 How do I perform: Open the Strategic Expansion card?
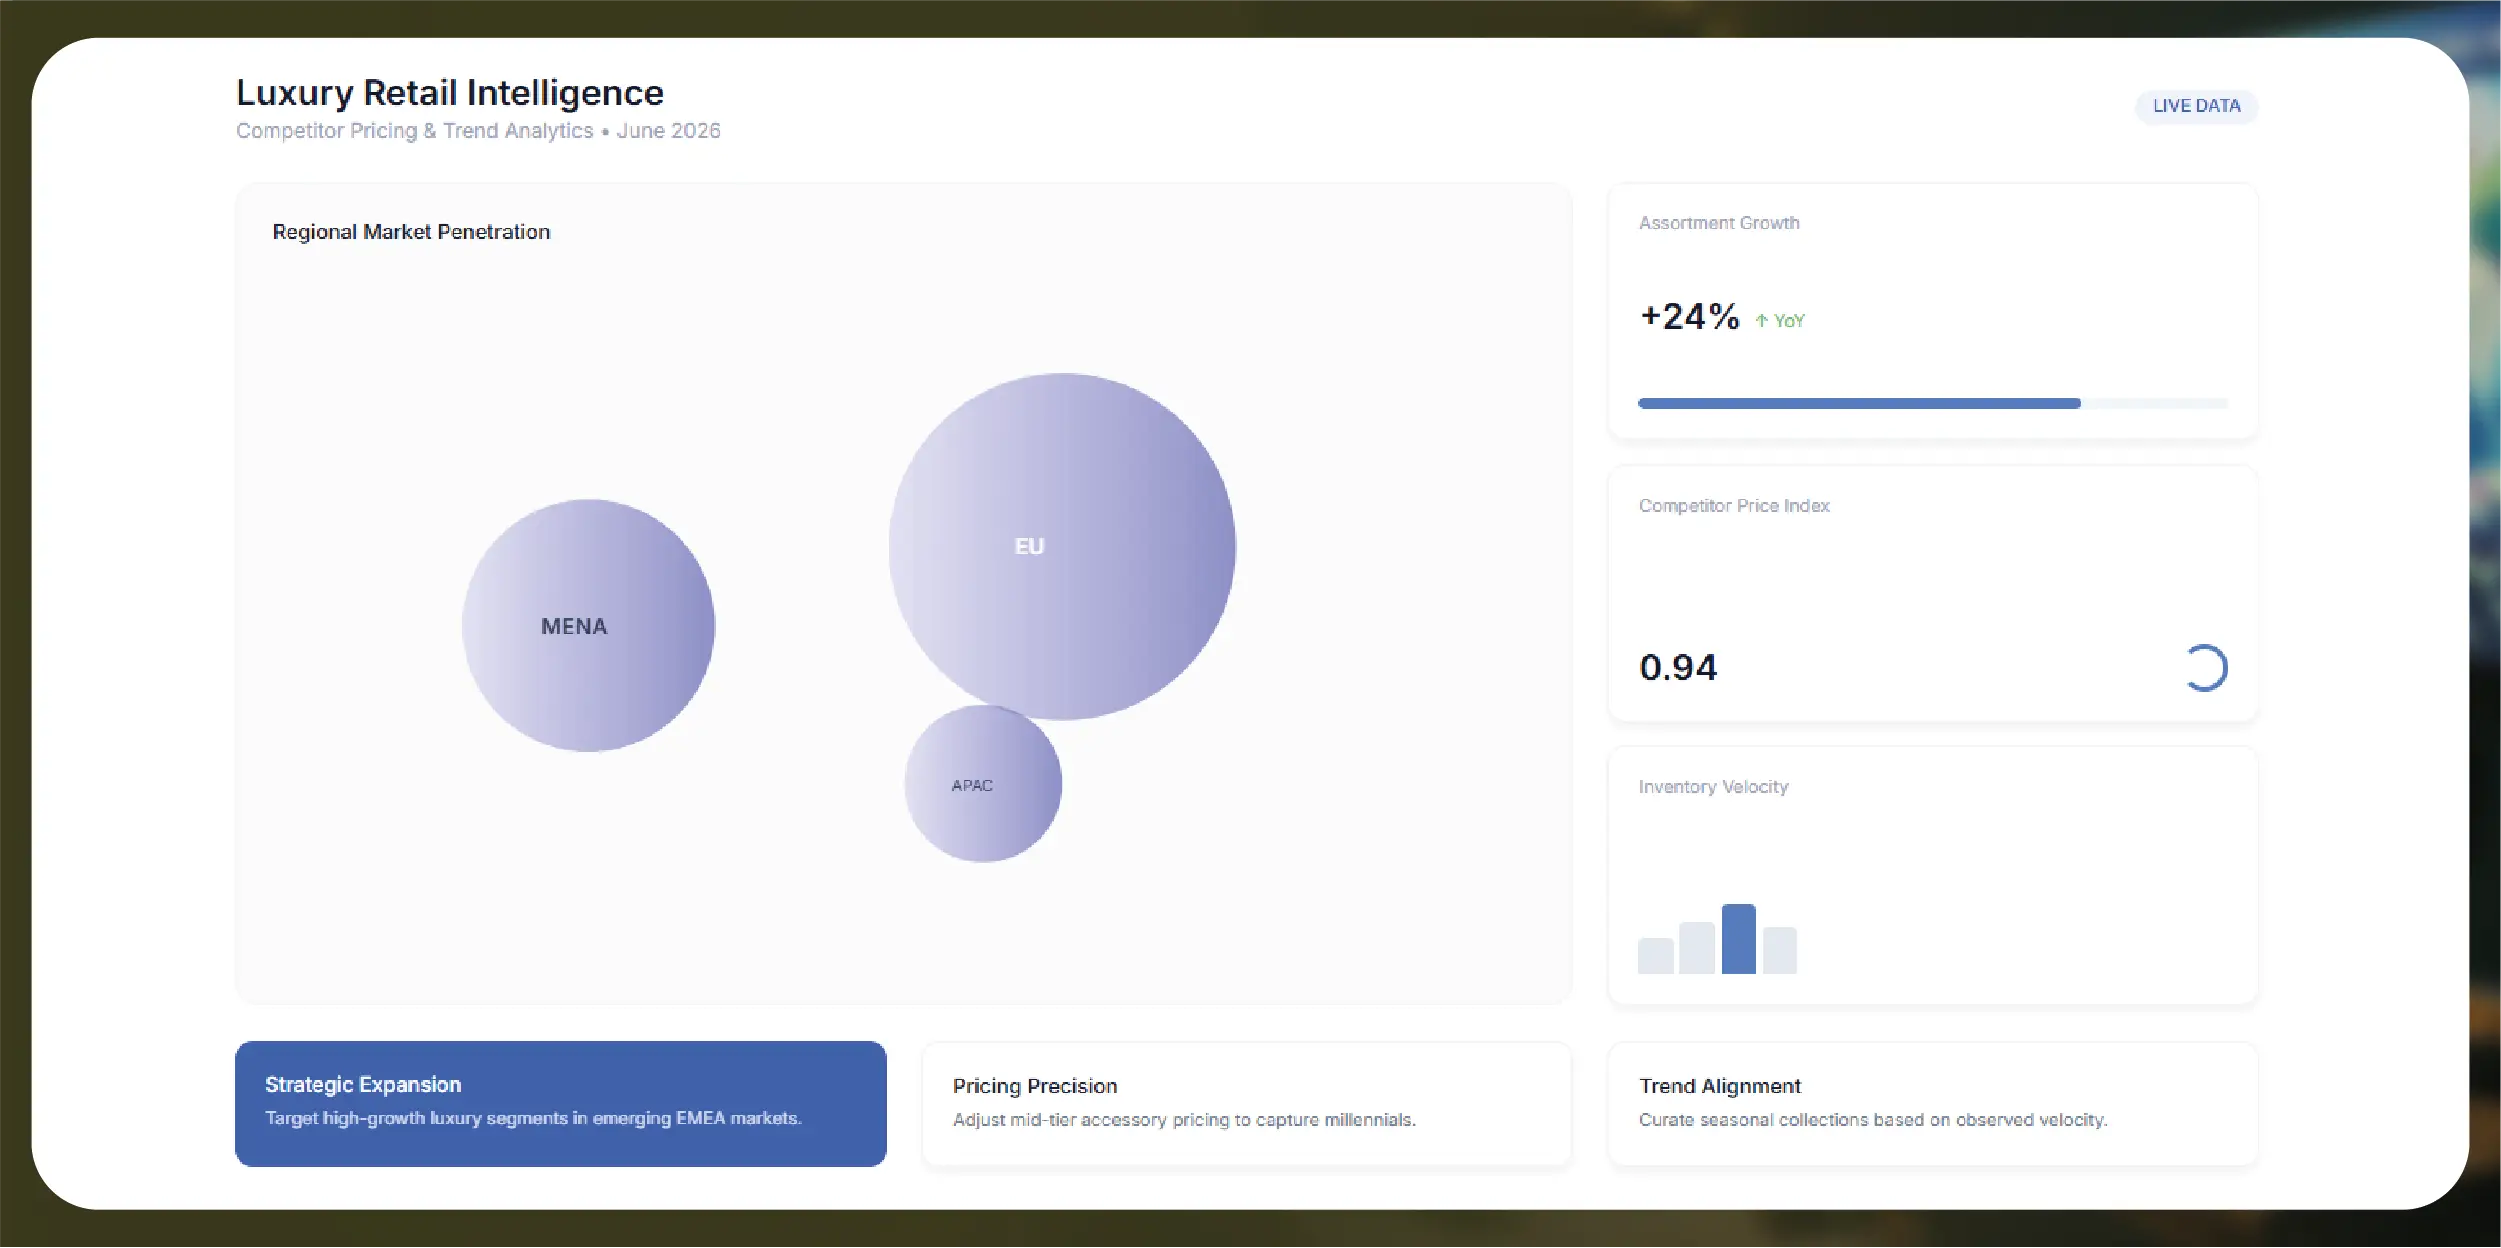[560, 1104]
